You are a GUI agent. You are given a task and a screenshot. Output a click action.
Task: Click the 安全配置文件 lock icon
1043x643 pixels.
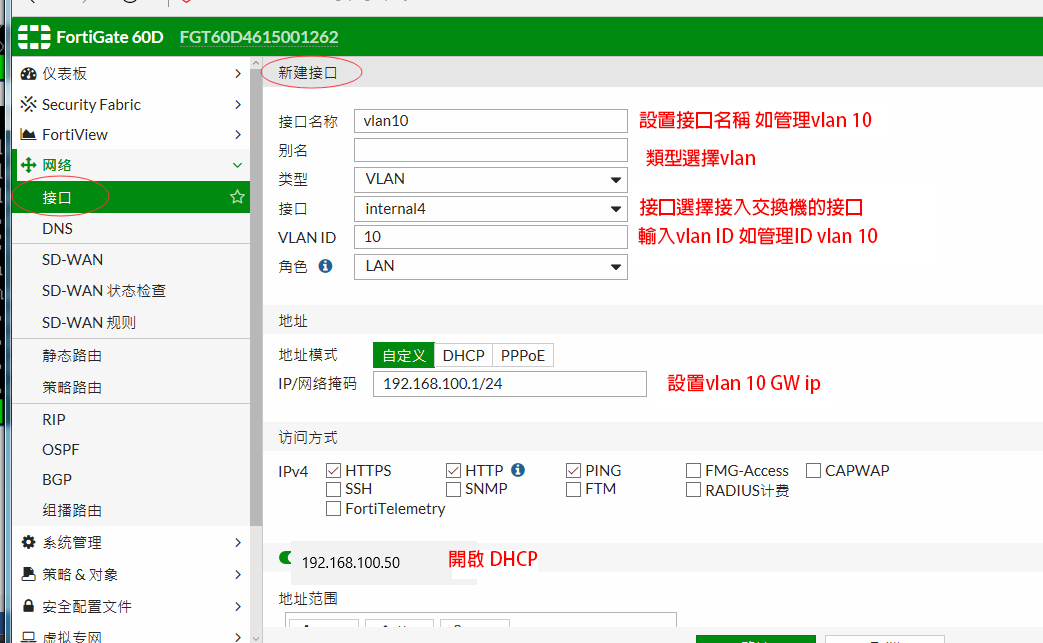pos(28,606)
